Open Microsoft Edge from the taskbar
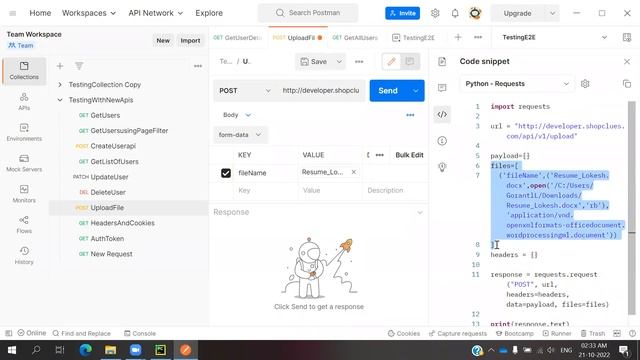 pos(86,350)
